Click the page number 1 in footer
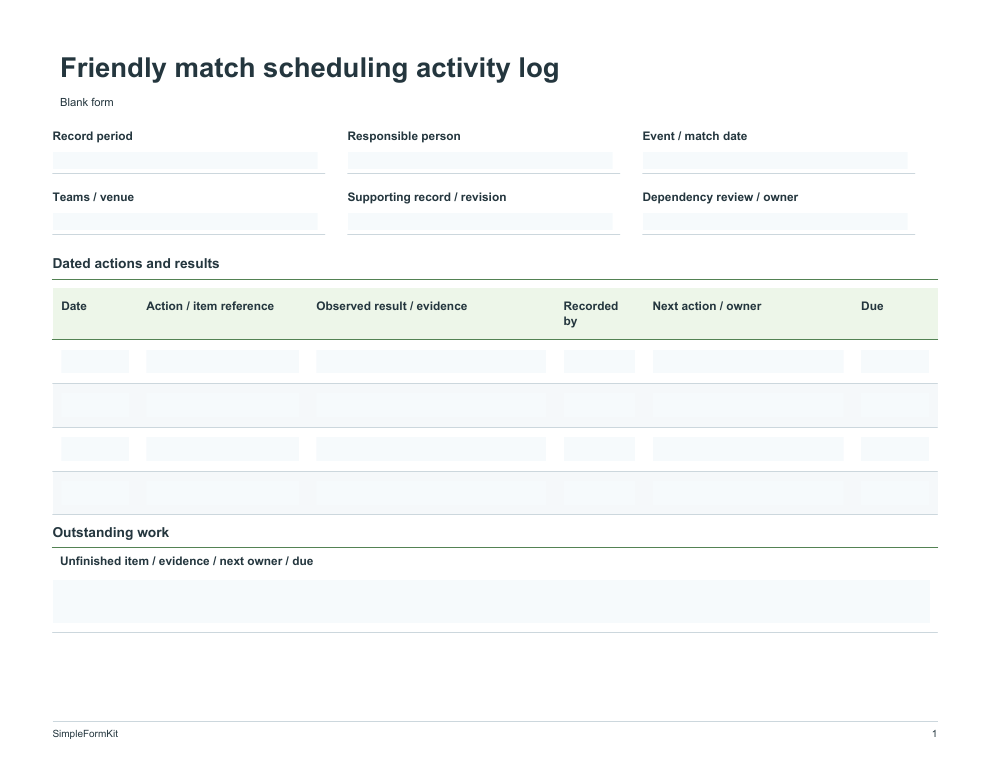This screenshot has height=765, width=990. tap(934, 733)
